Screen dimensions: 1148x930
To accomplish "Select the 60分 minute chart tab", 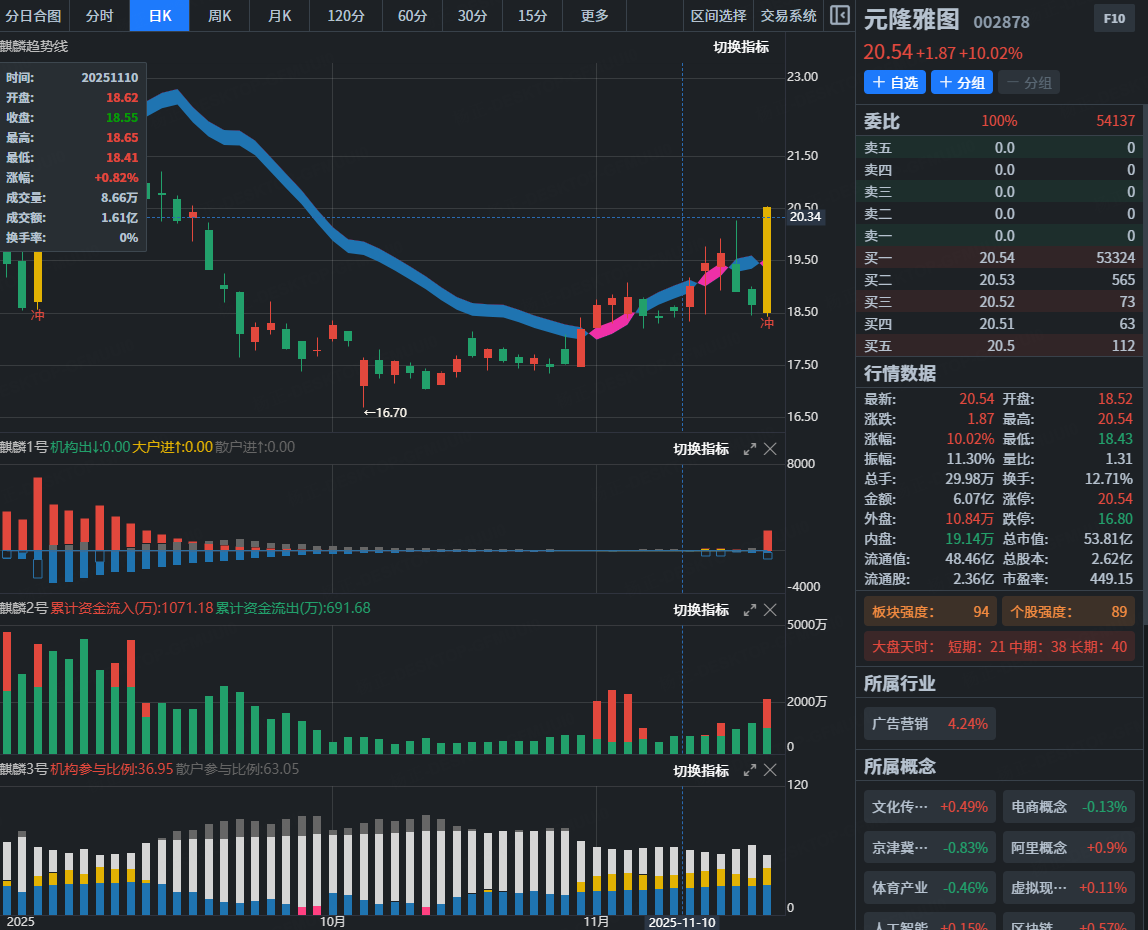I will [x=412, y=16].
